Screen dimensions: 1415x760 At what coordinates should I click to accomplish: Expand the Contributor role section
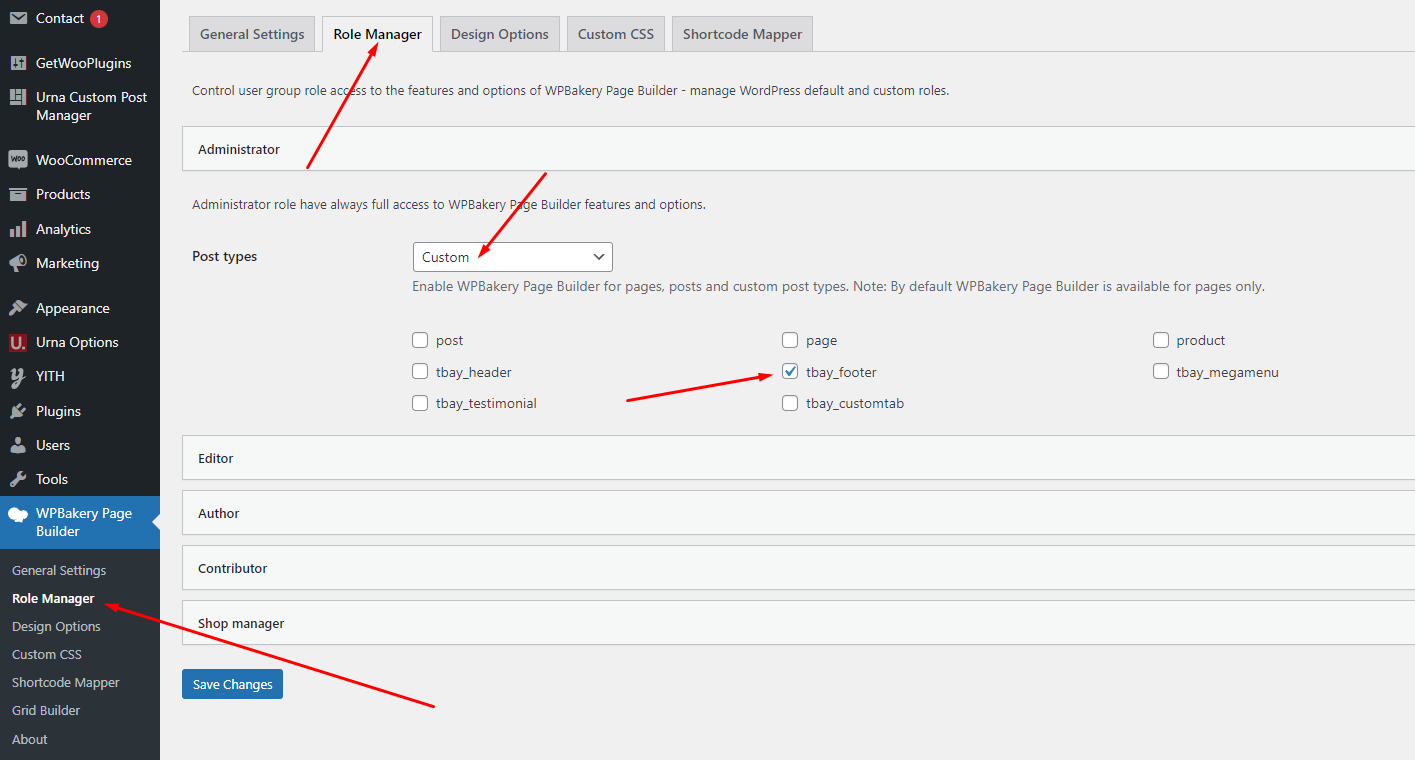(x=798, y=568)
